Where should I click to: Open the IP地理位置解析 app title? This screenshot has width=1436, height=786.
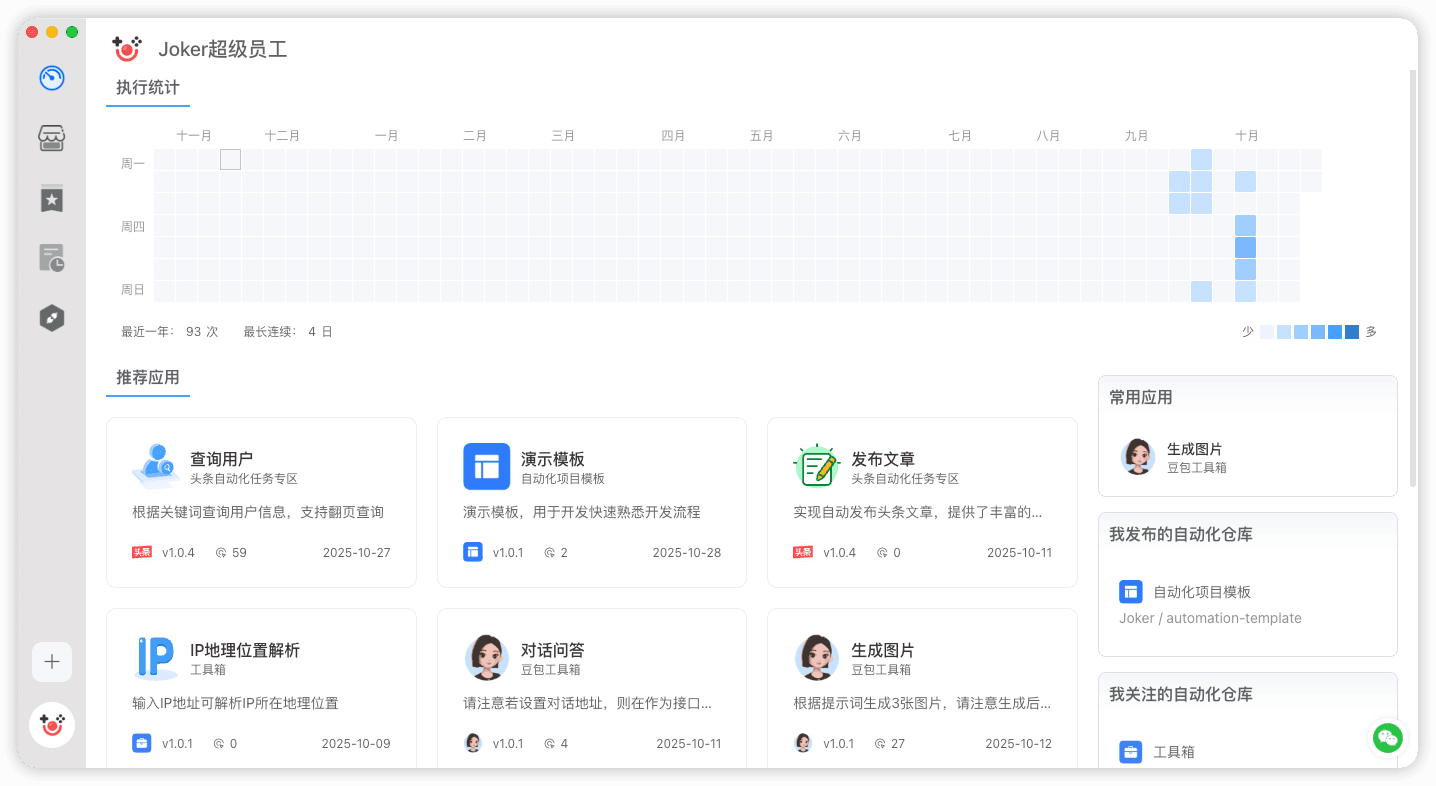[245, 650]
